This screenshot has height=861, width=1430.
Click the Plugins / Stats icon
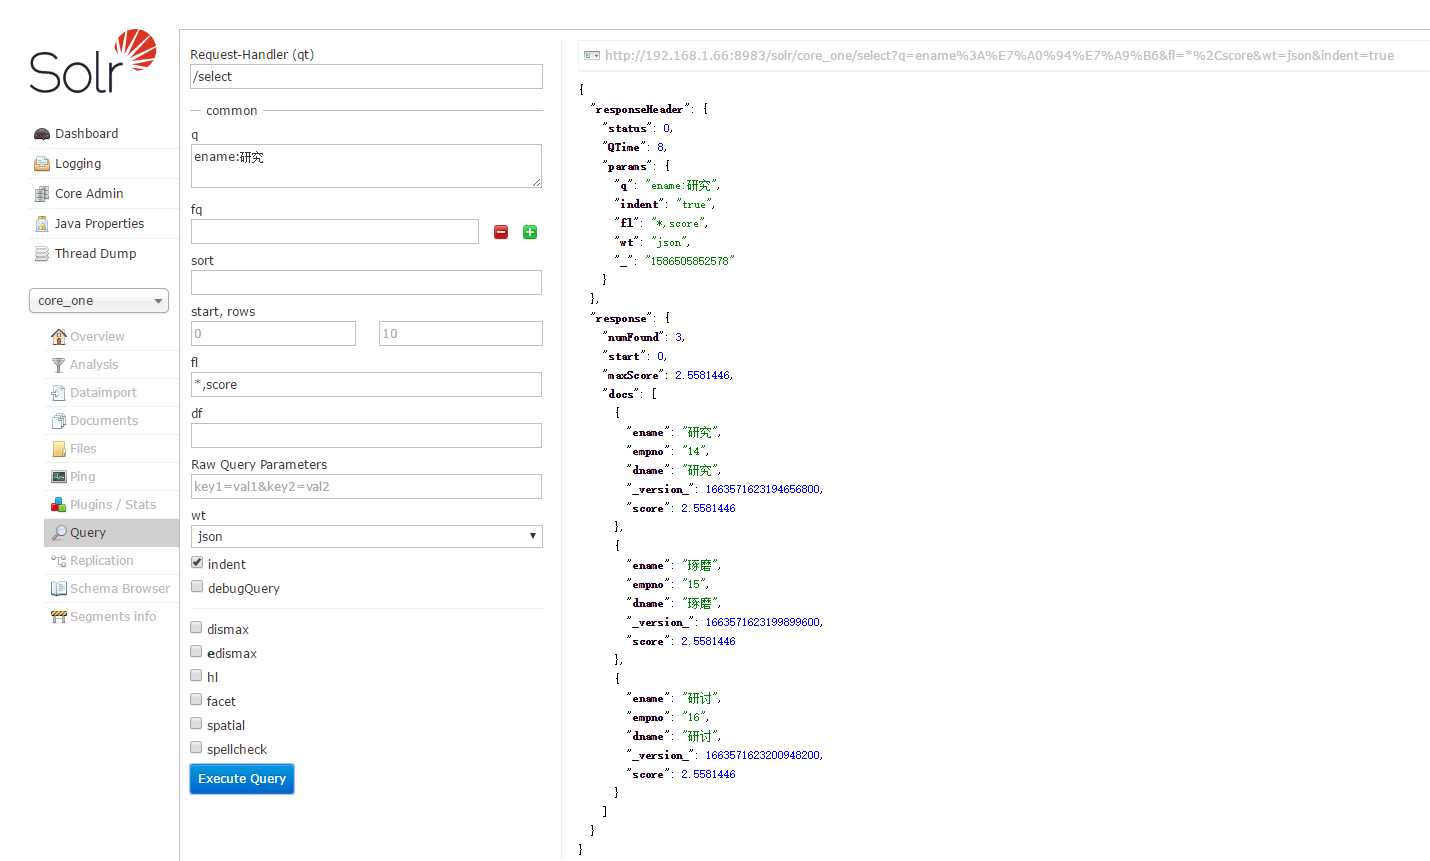pos(59,505)
